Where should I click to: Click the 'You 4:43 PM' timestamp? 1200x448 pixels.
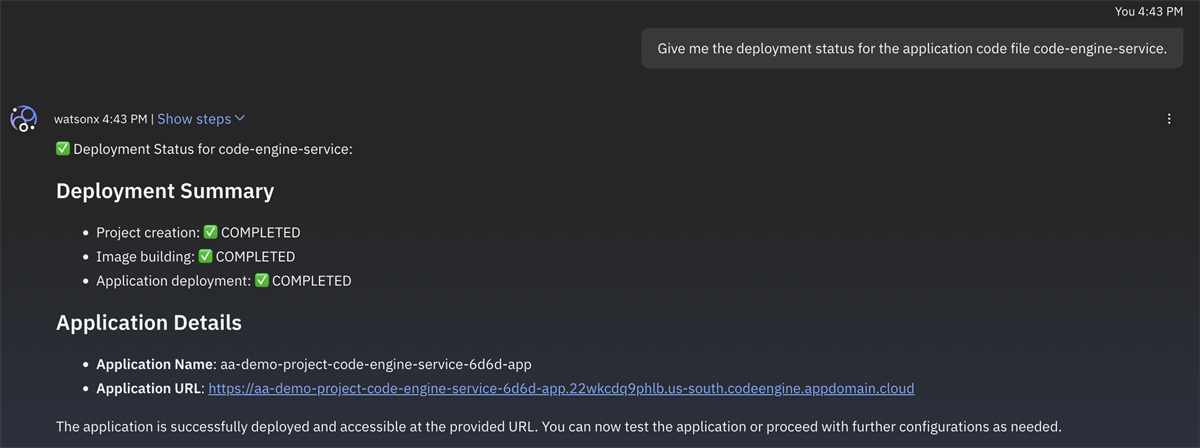(x=1149, y=11)
